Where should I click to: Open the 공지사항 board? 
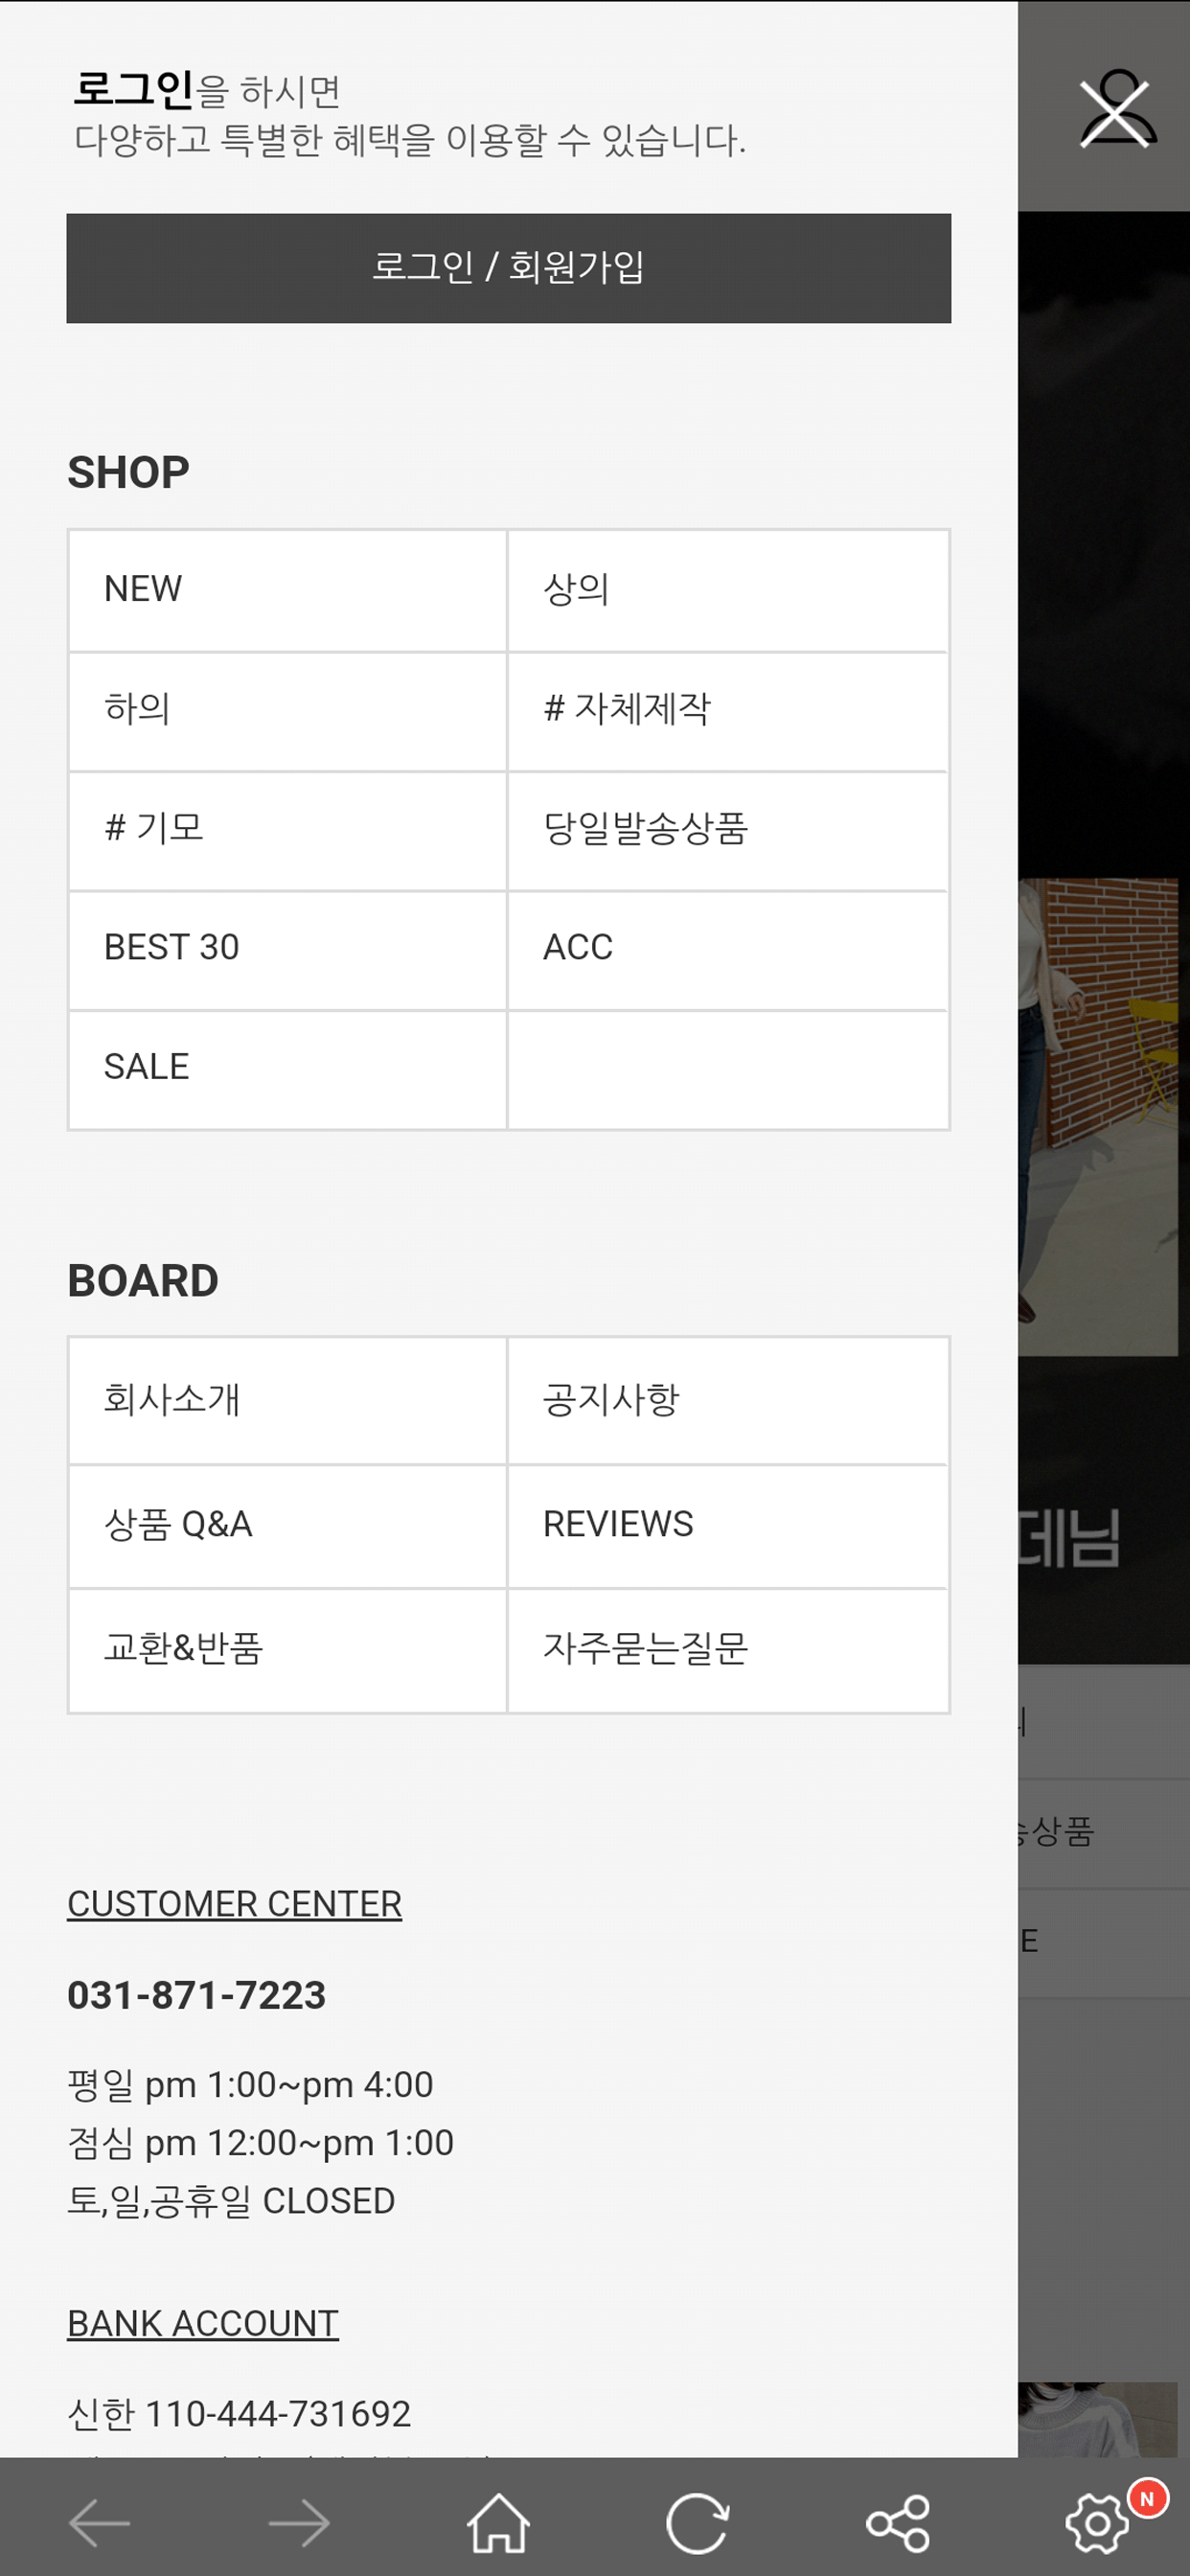pyautogui.click(x=728, y=1400)
